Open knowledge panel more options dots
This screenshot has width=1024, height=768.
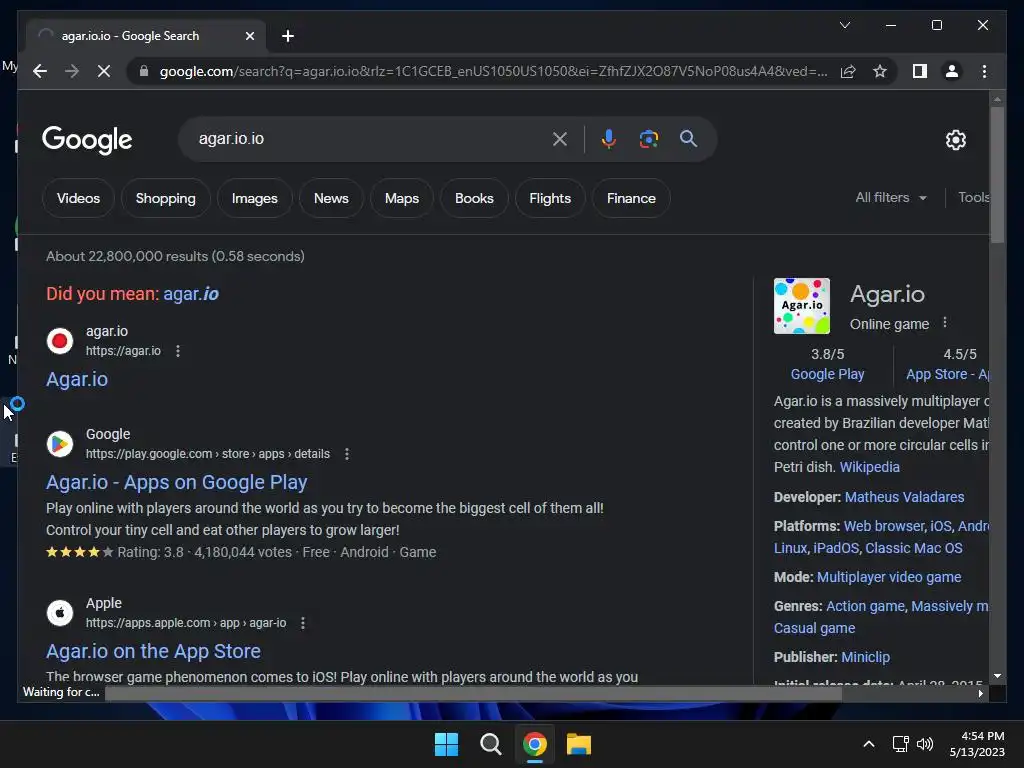click(x=944, y=323)
